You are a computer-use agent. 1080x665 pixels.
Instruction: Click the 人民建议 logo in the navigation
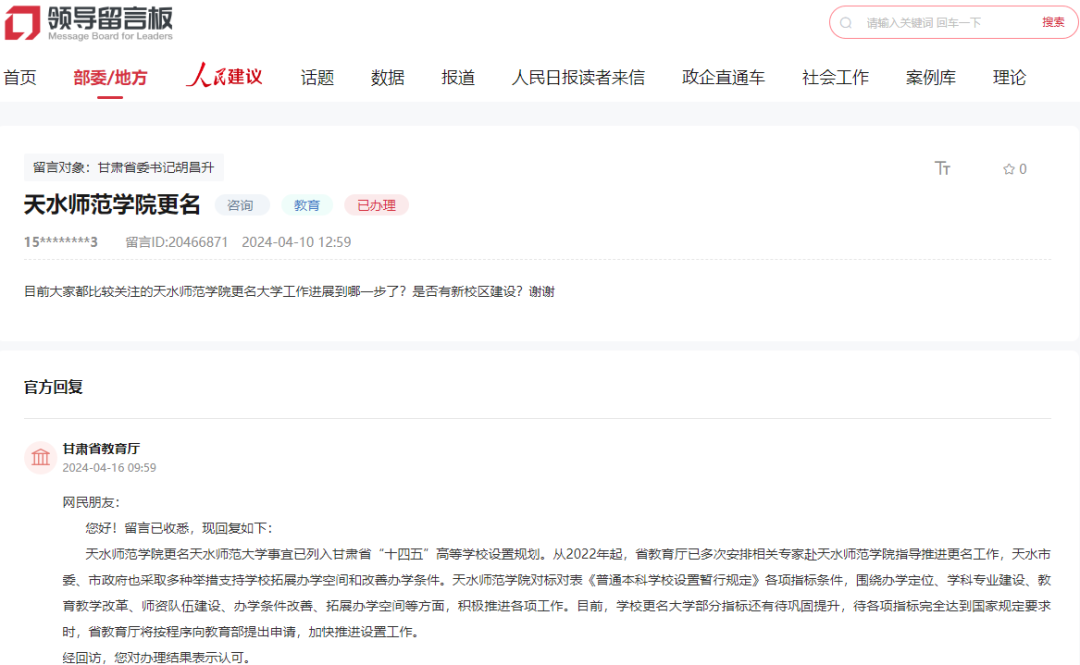(223, 76)
